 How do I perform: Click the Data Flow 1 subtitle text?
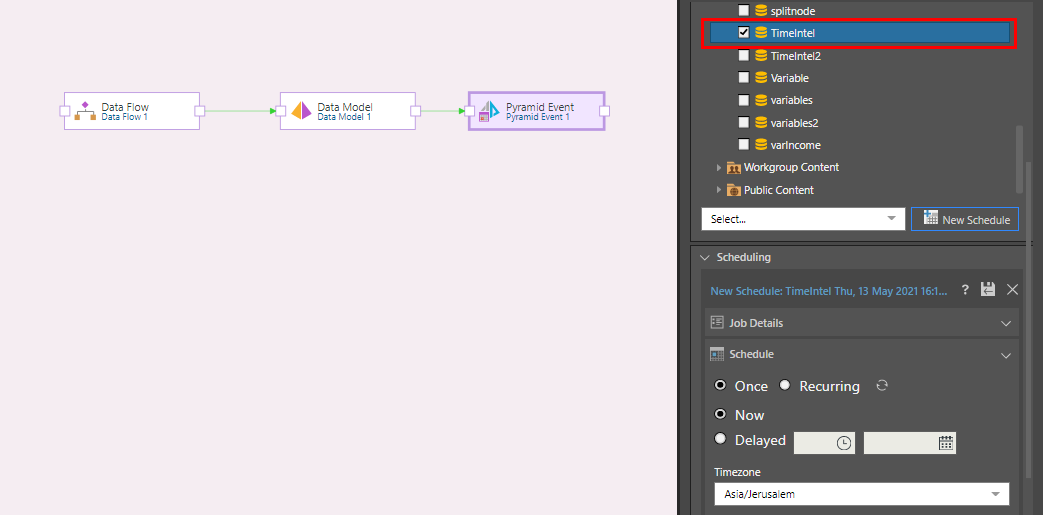124,117
